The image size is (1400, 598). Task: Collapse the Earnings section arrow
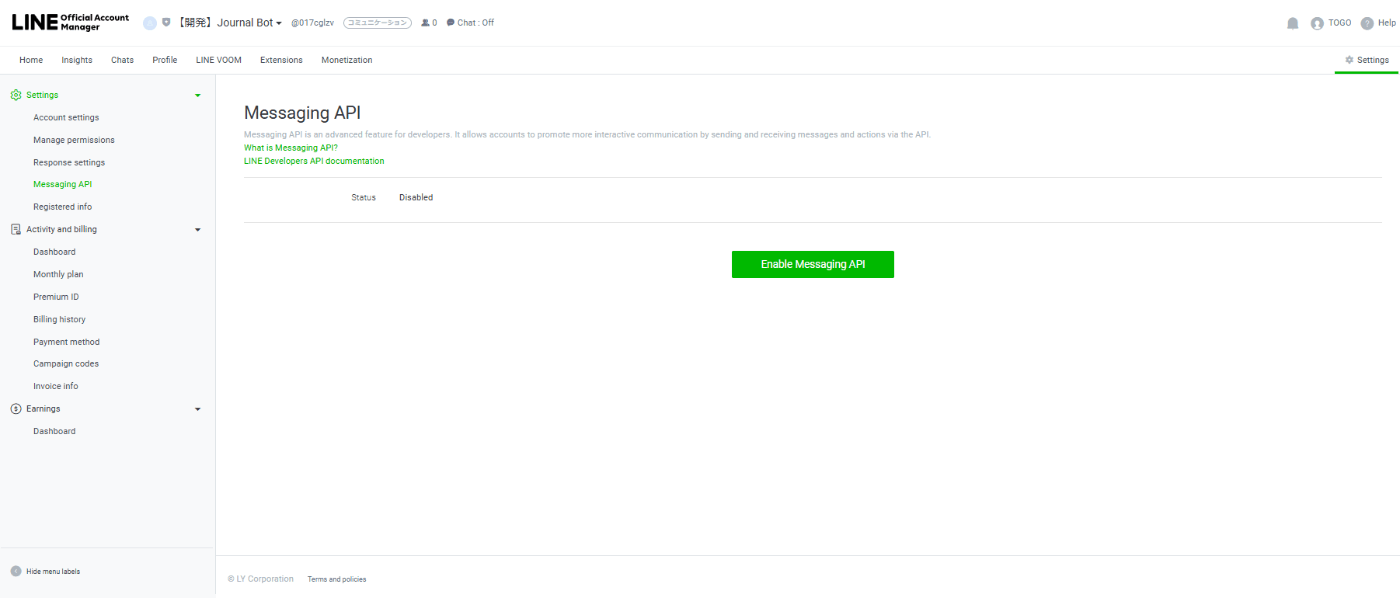point(197,409)
